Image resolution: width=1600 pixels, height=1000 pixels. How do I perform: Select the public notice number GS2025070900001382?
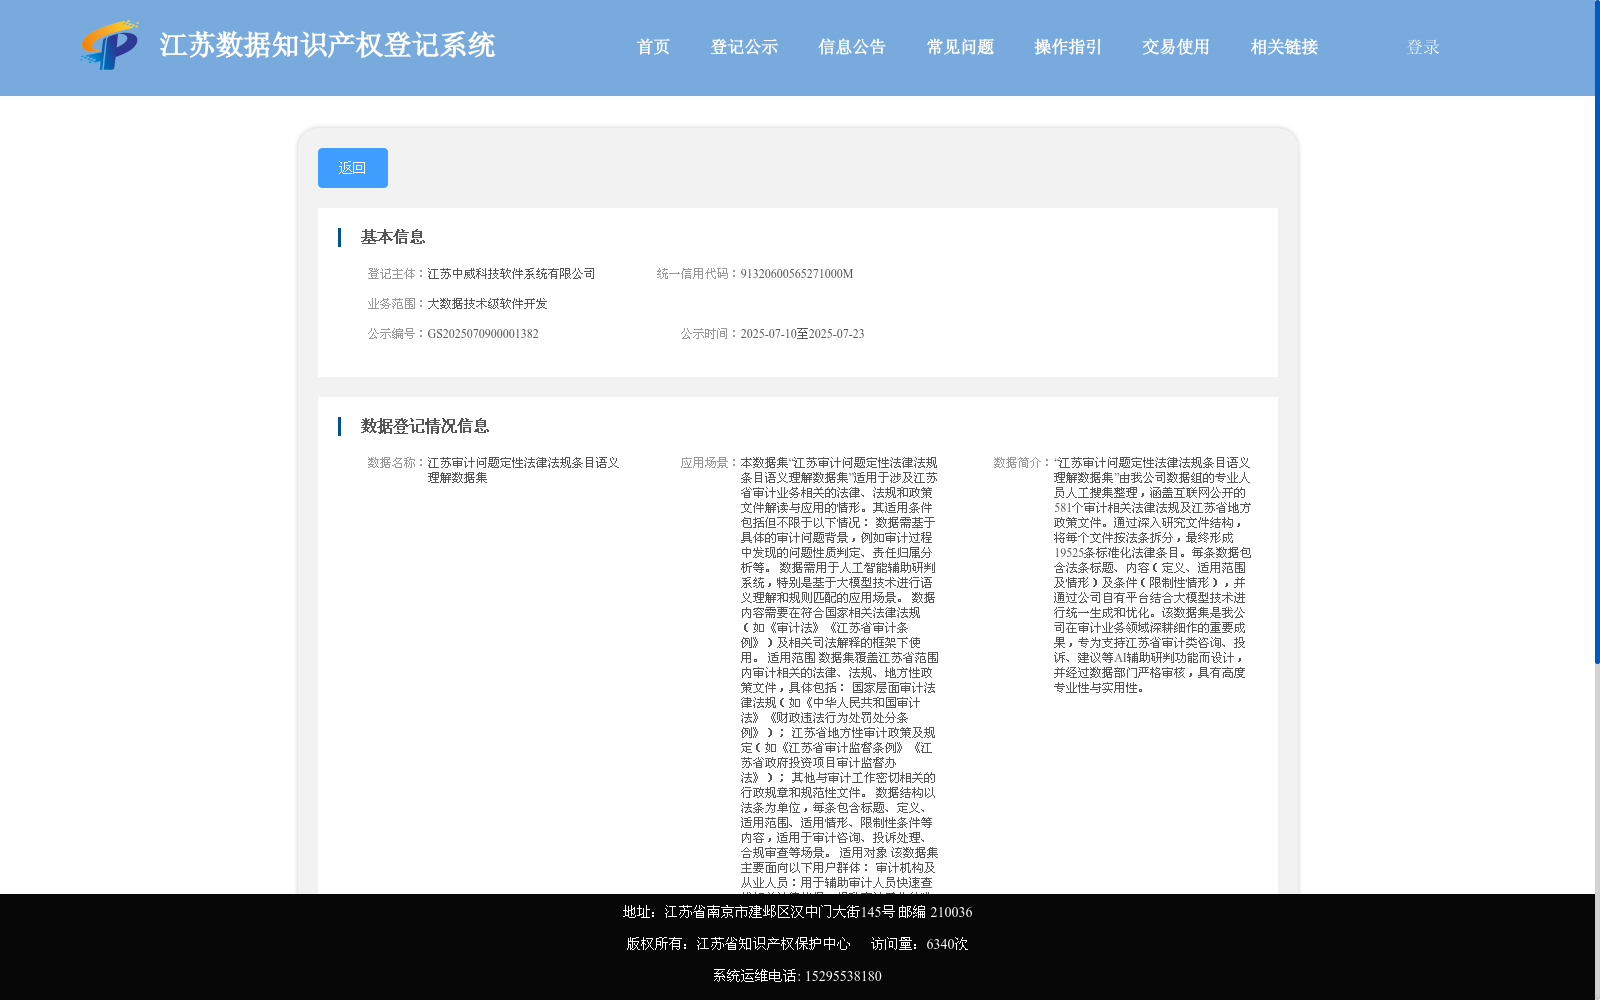click(483, 334)
